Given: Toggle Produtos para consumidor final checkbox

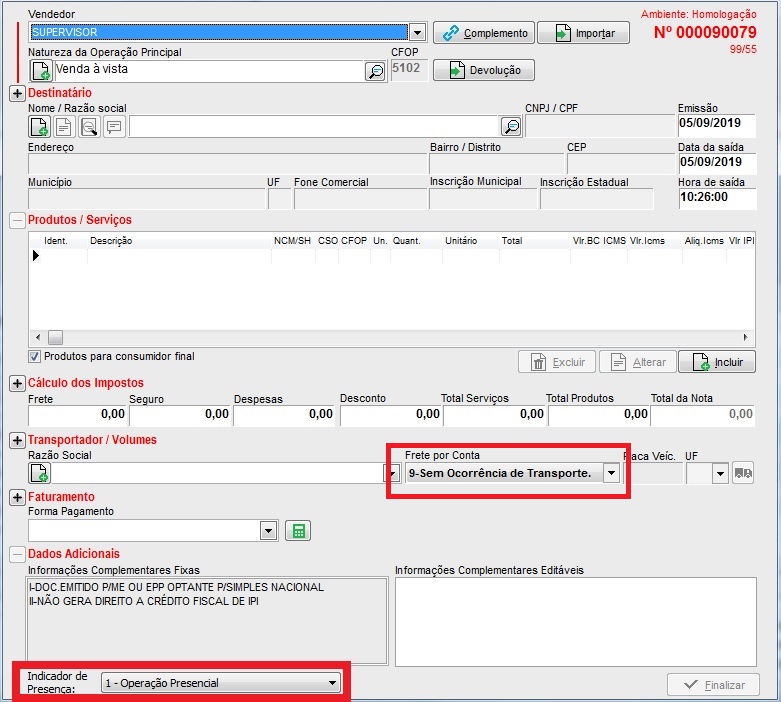Looking at the screenshot, I should click(x=34, y=357).
